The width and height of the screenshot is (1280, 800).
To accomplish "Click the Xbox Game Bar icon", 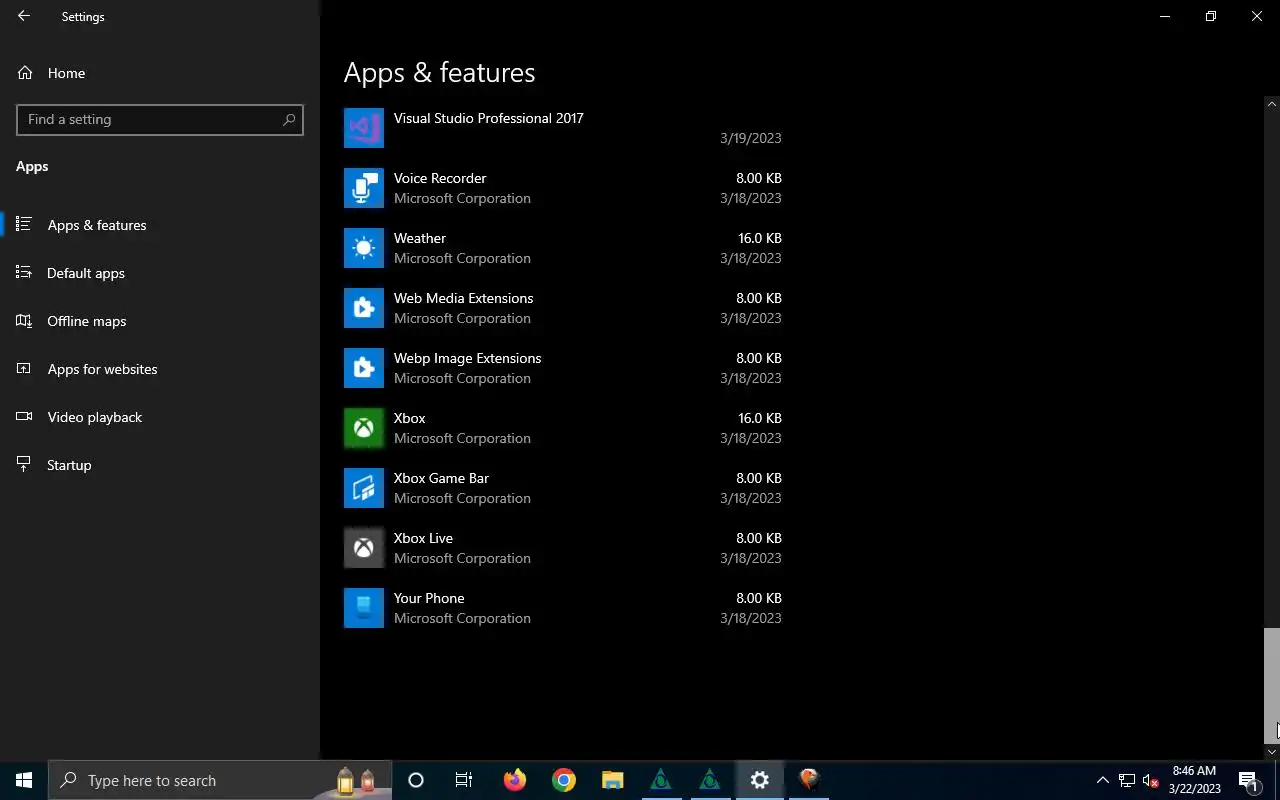I will coord(364,488).
